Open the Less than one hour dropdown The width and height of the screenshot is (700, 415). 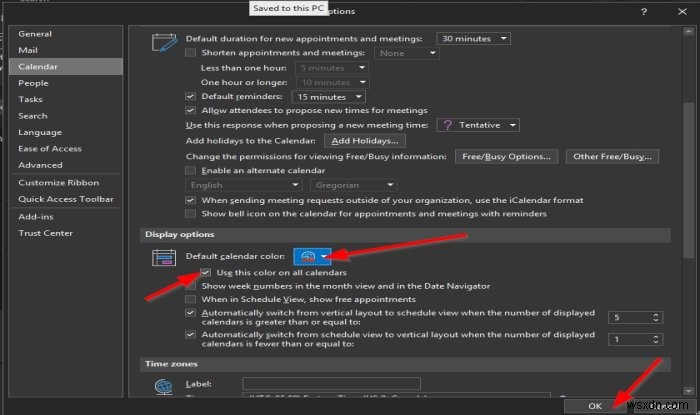332,68
